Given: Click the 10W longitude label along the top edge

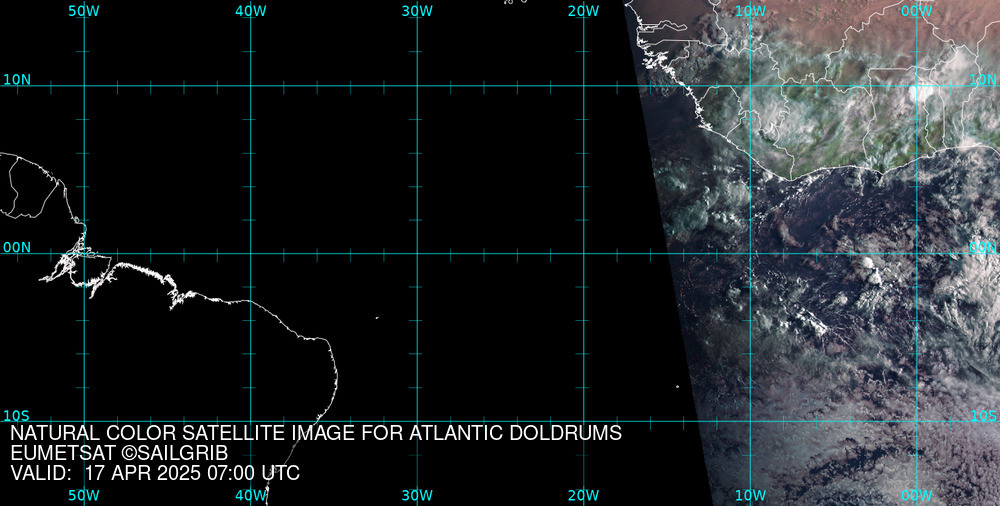Looking at the screenshot, I should (751, 11).
